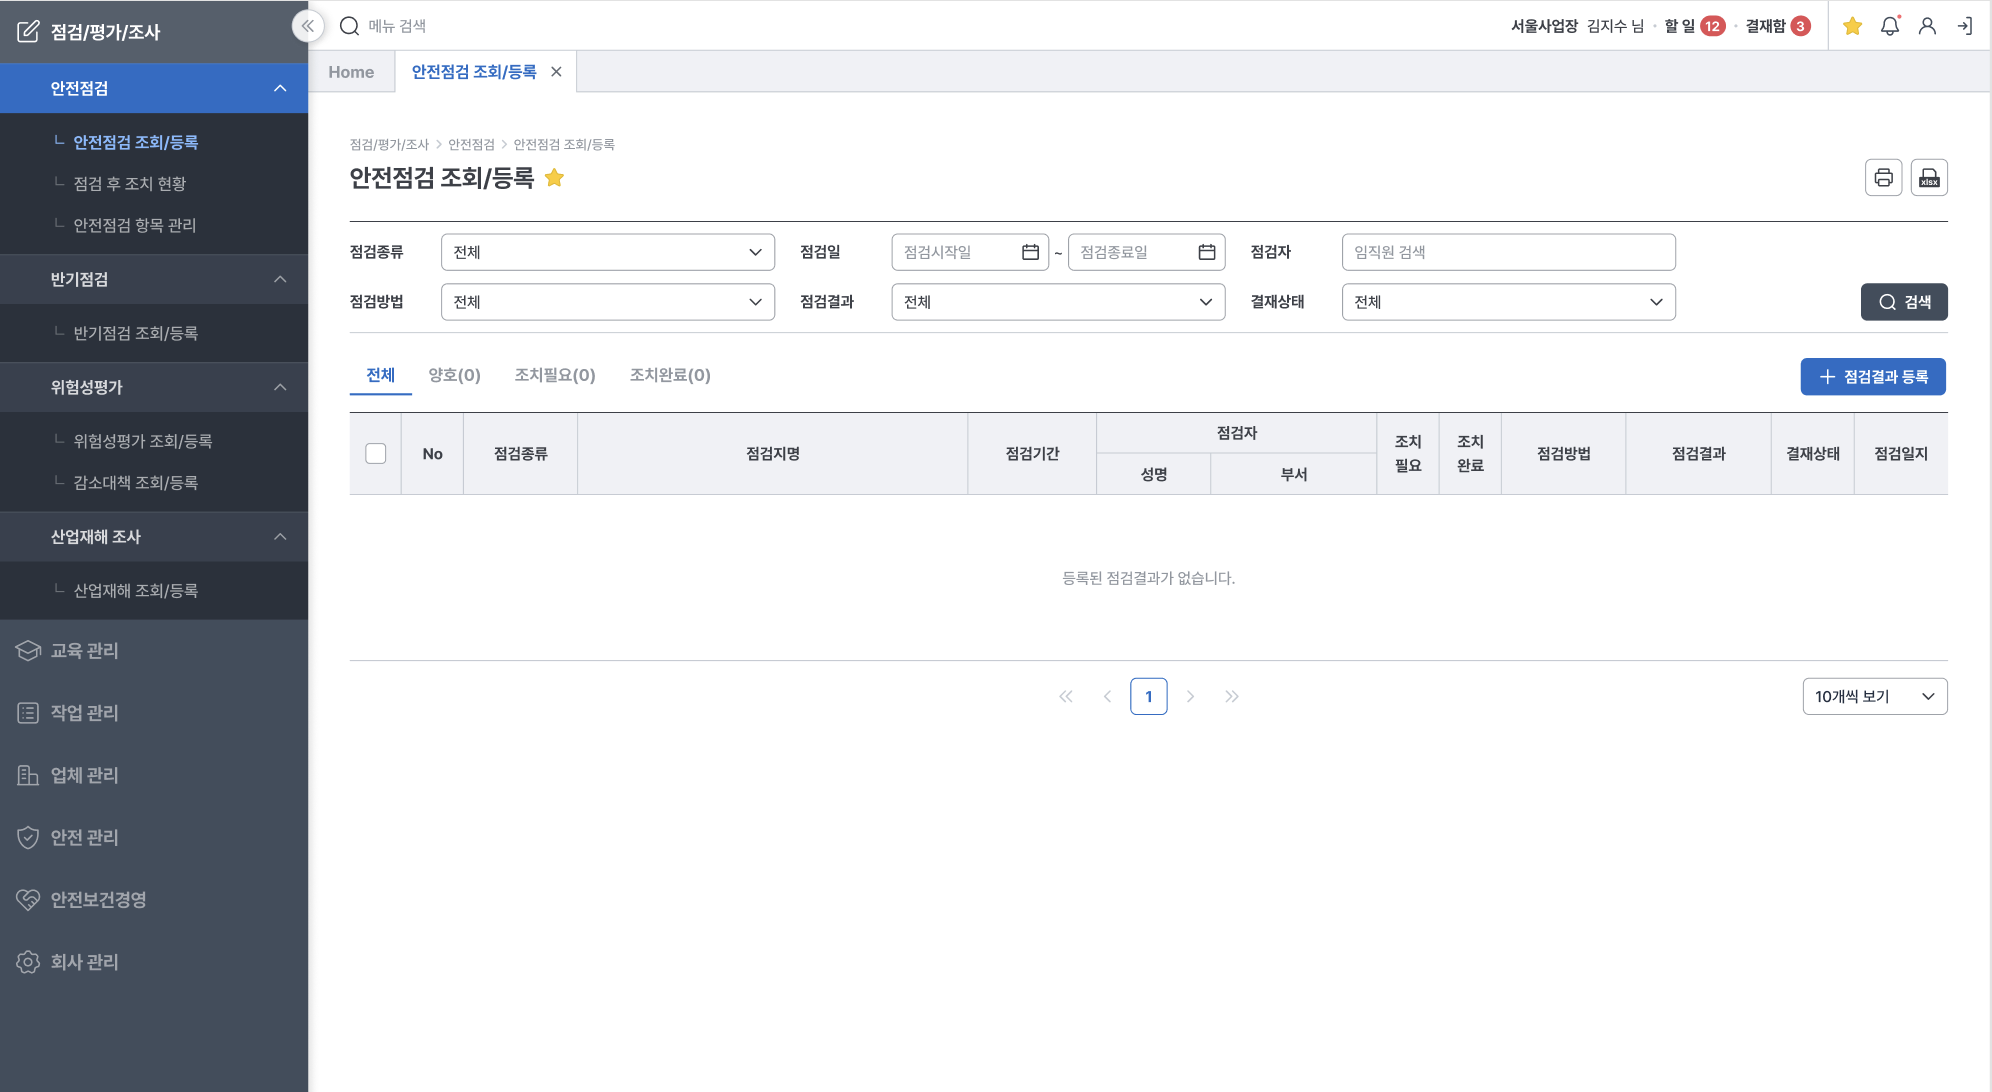Screen dimensions: 1992x1092
Task: Switch to the 조치필요(0) tab
Action: pyautogui.click(x=554, y=375)
